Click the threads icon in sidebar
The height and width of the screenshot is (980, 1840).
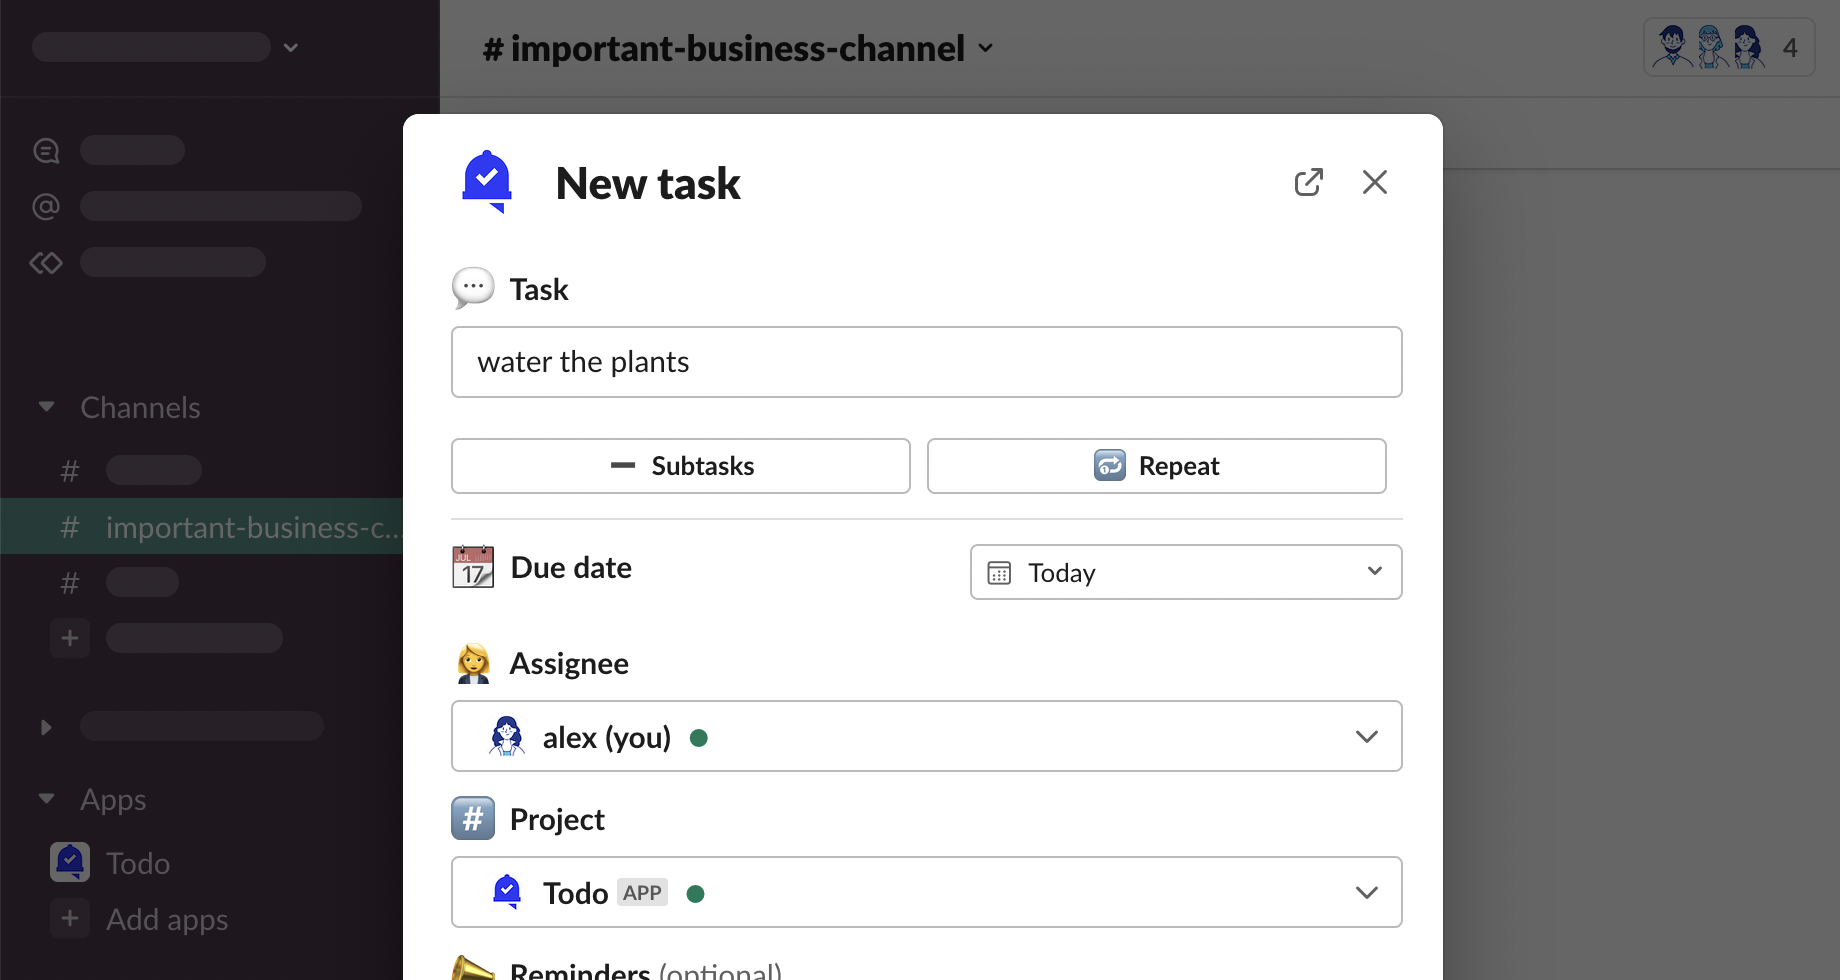pyautogui.click(x=46, y=150)
